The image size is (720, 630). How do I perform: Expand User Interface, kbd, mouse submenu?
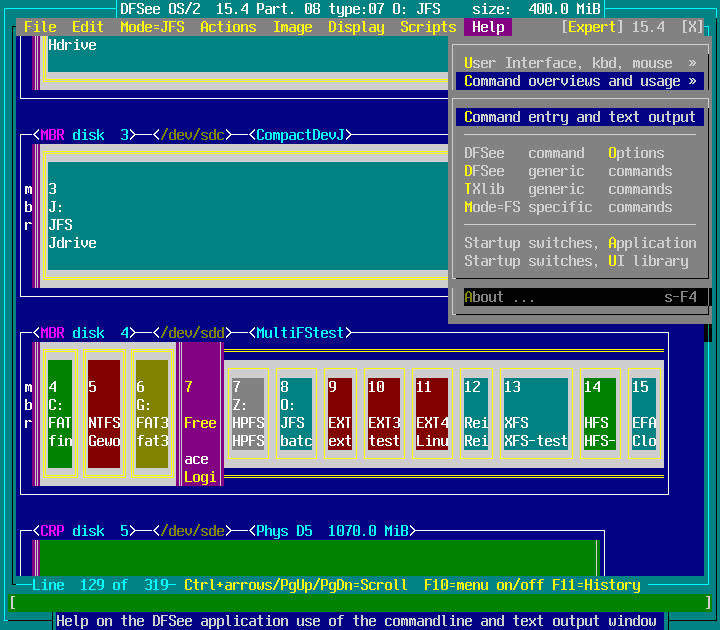point(580,63)
